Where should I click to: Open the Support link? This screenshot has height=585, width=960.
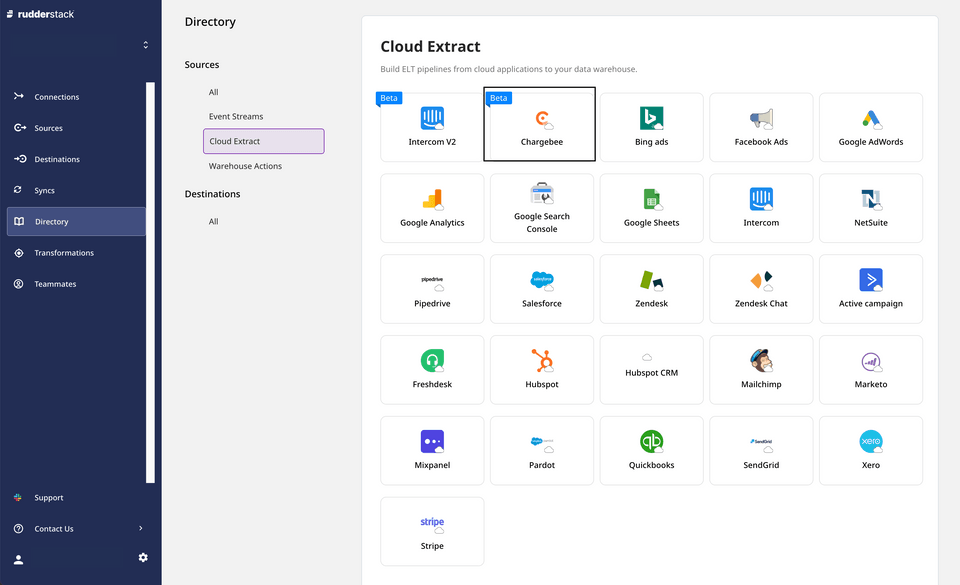pyautogui.click(x=48, y=497)
